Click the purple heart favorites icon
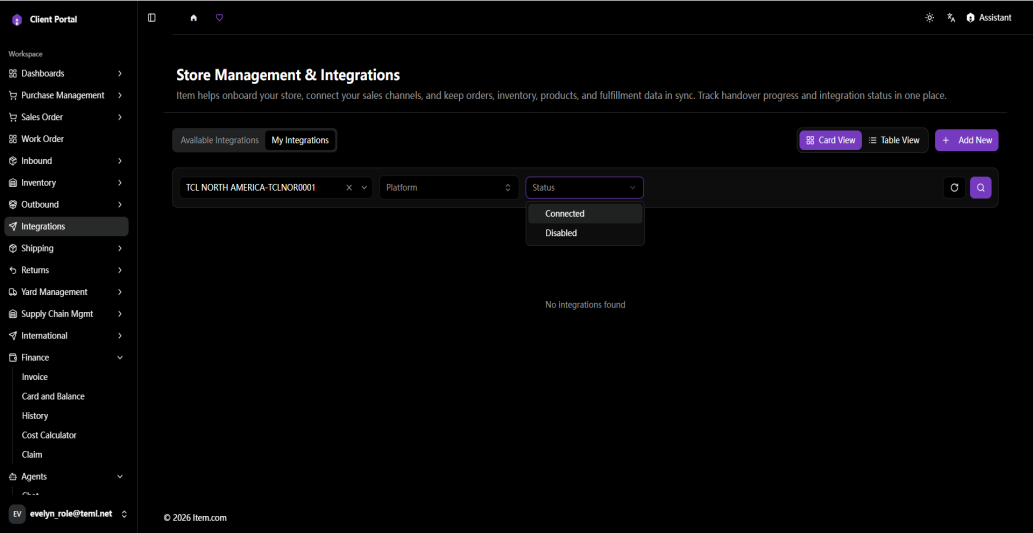This screenshot has width=1033, height=533. tap(219, 18)
